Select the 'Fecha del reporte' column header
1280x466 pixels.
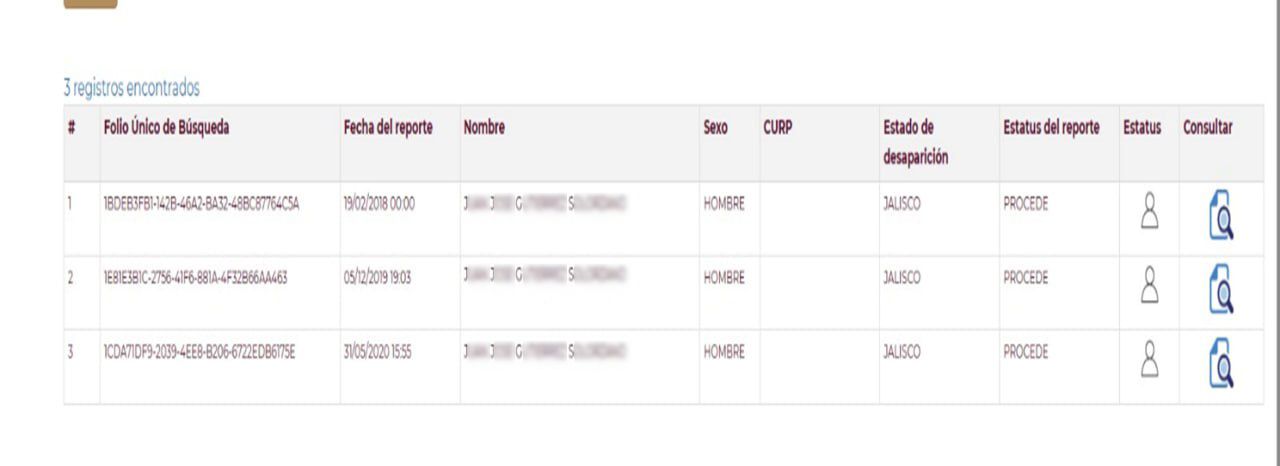click(388, 128)
